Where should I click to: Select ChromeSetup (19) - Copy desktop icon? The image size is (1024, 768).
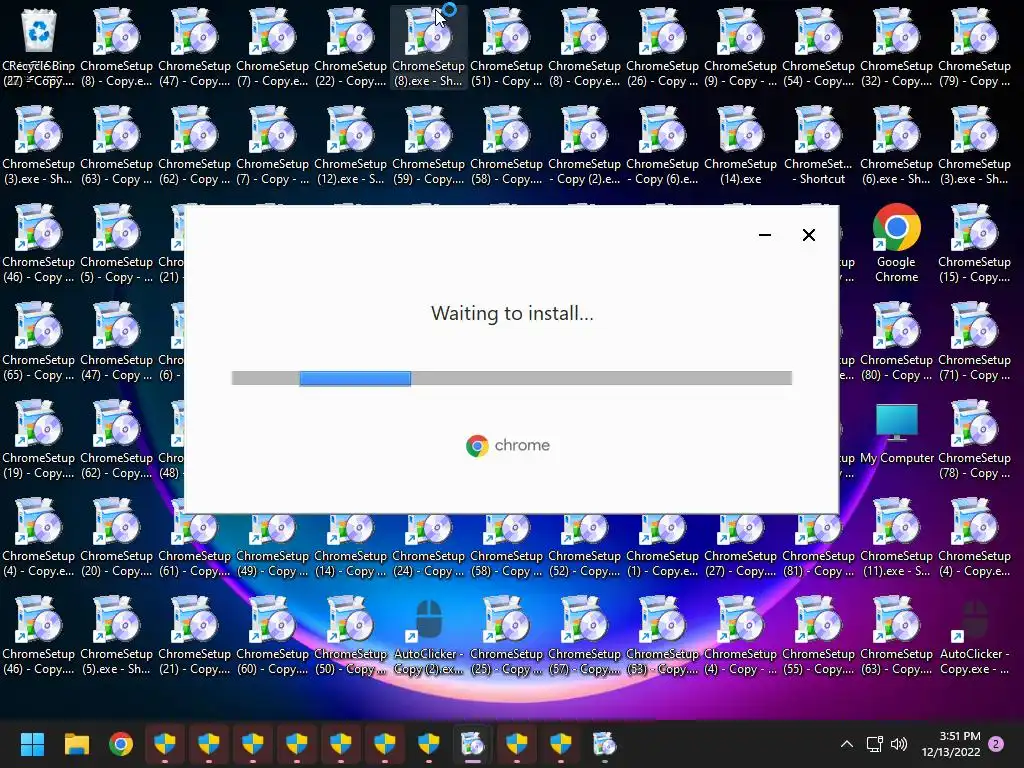point(39,440)
